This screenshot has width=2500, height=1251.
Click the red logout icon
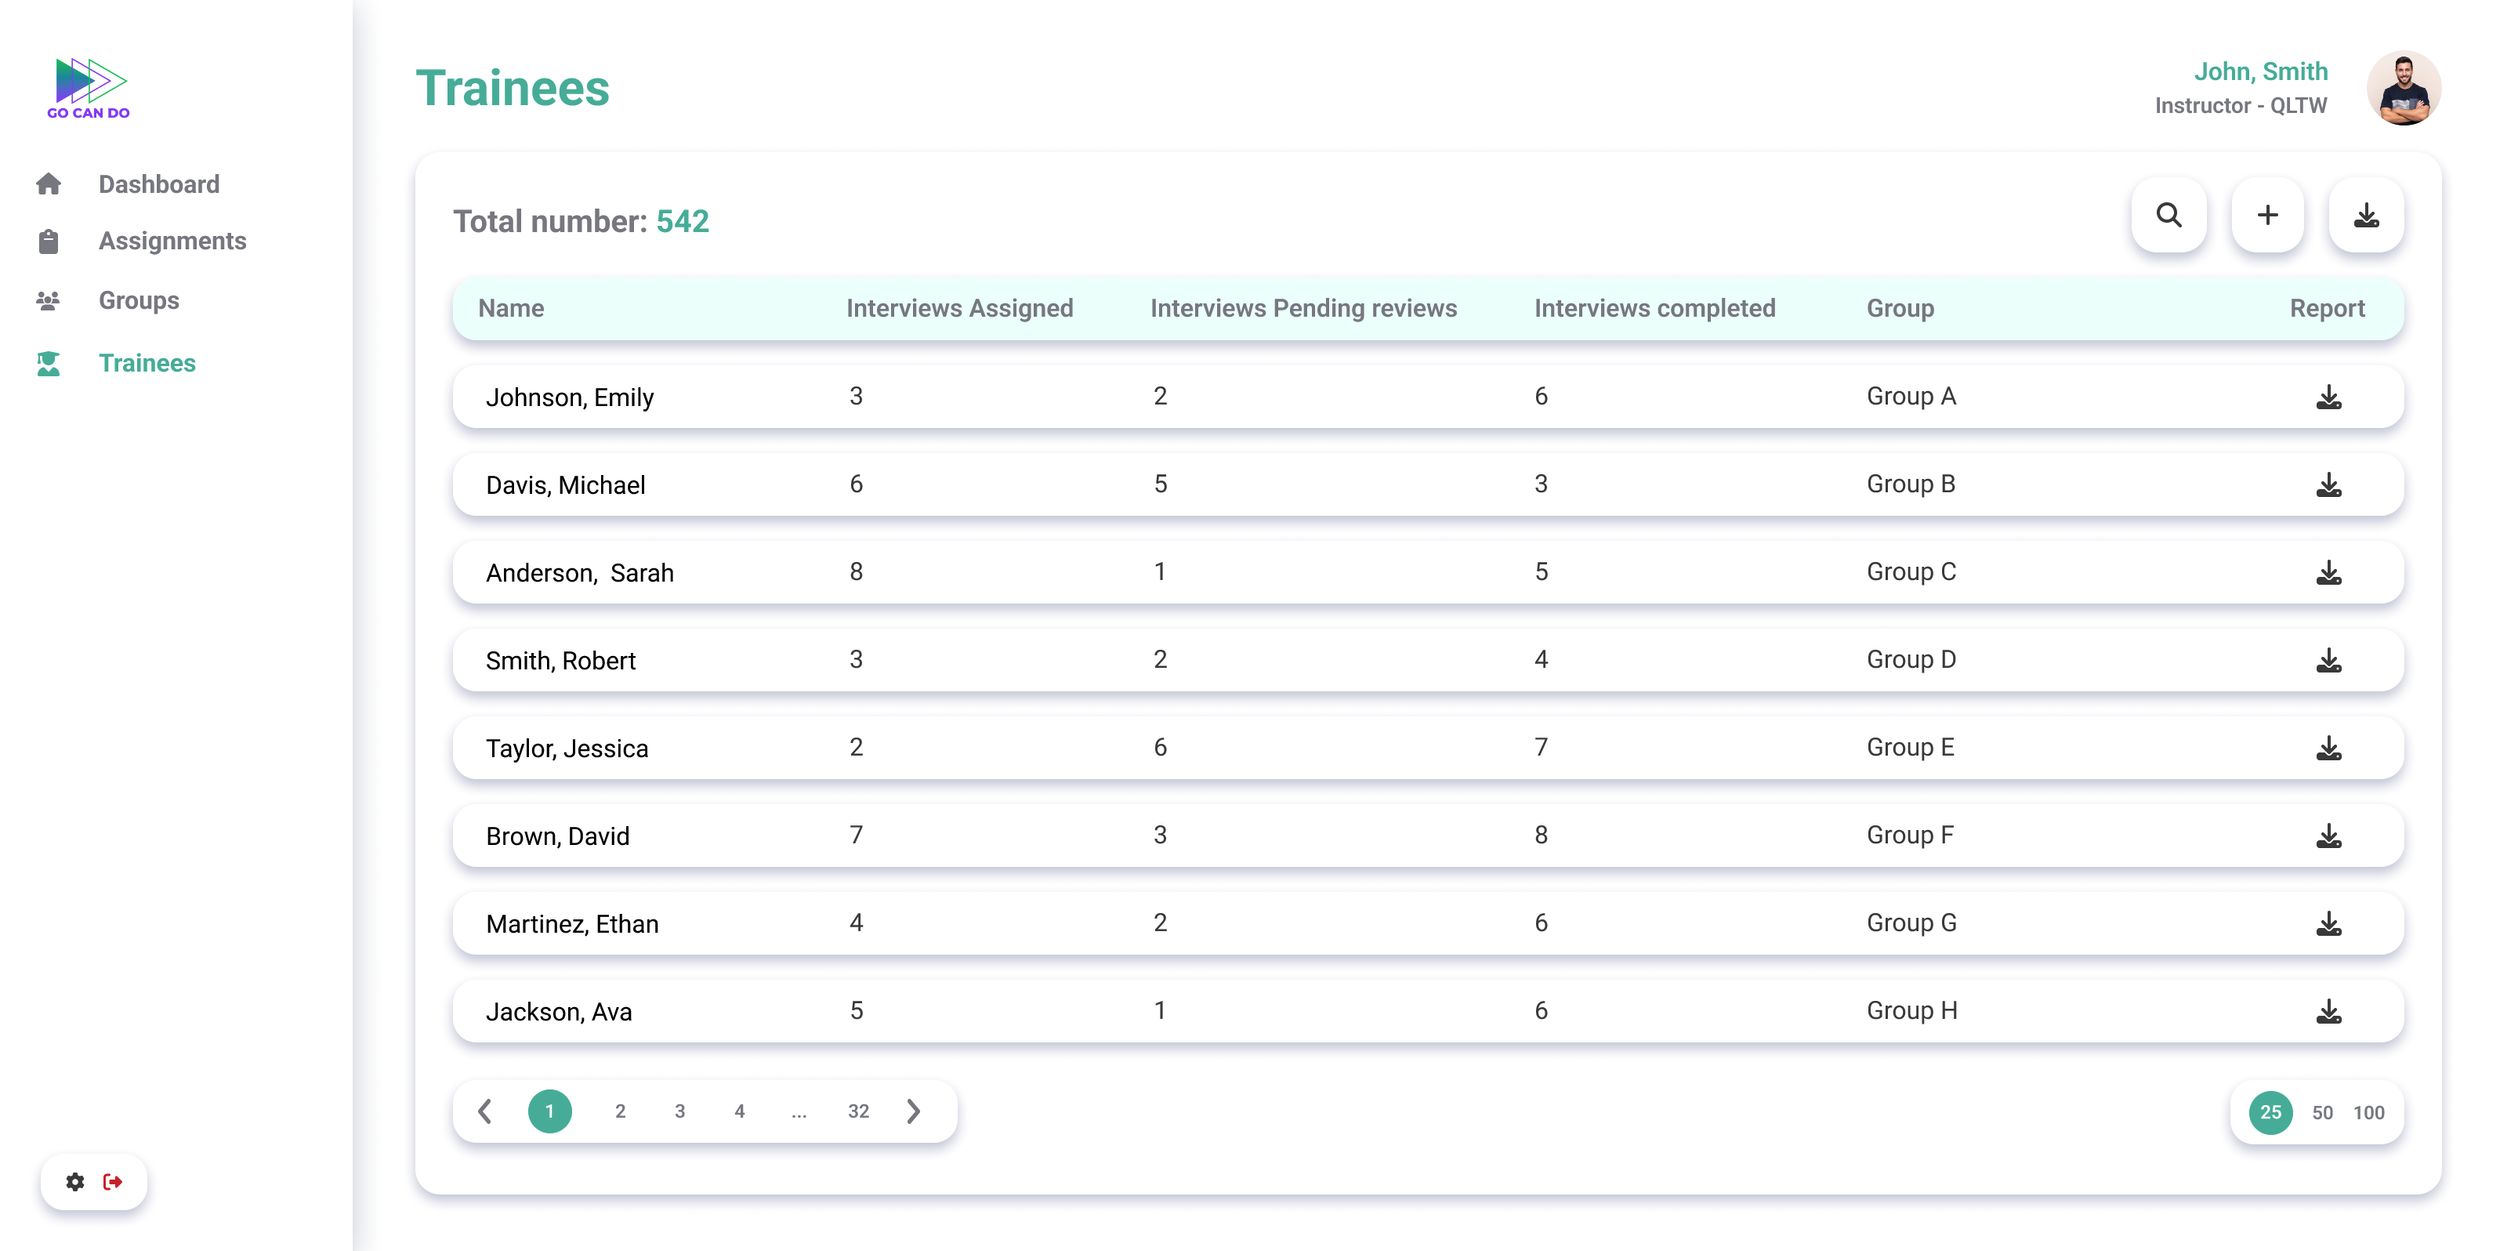[113, 1182]
